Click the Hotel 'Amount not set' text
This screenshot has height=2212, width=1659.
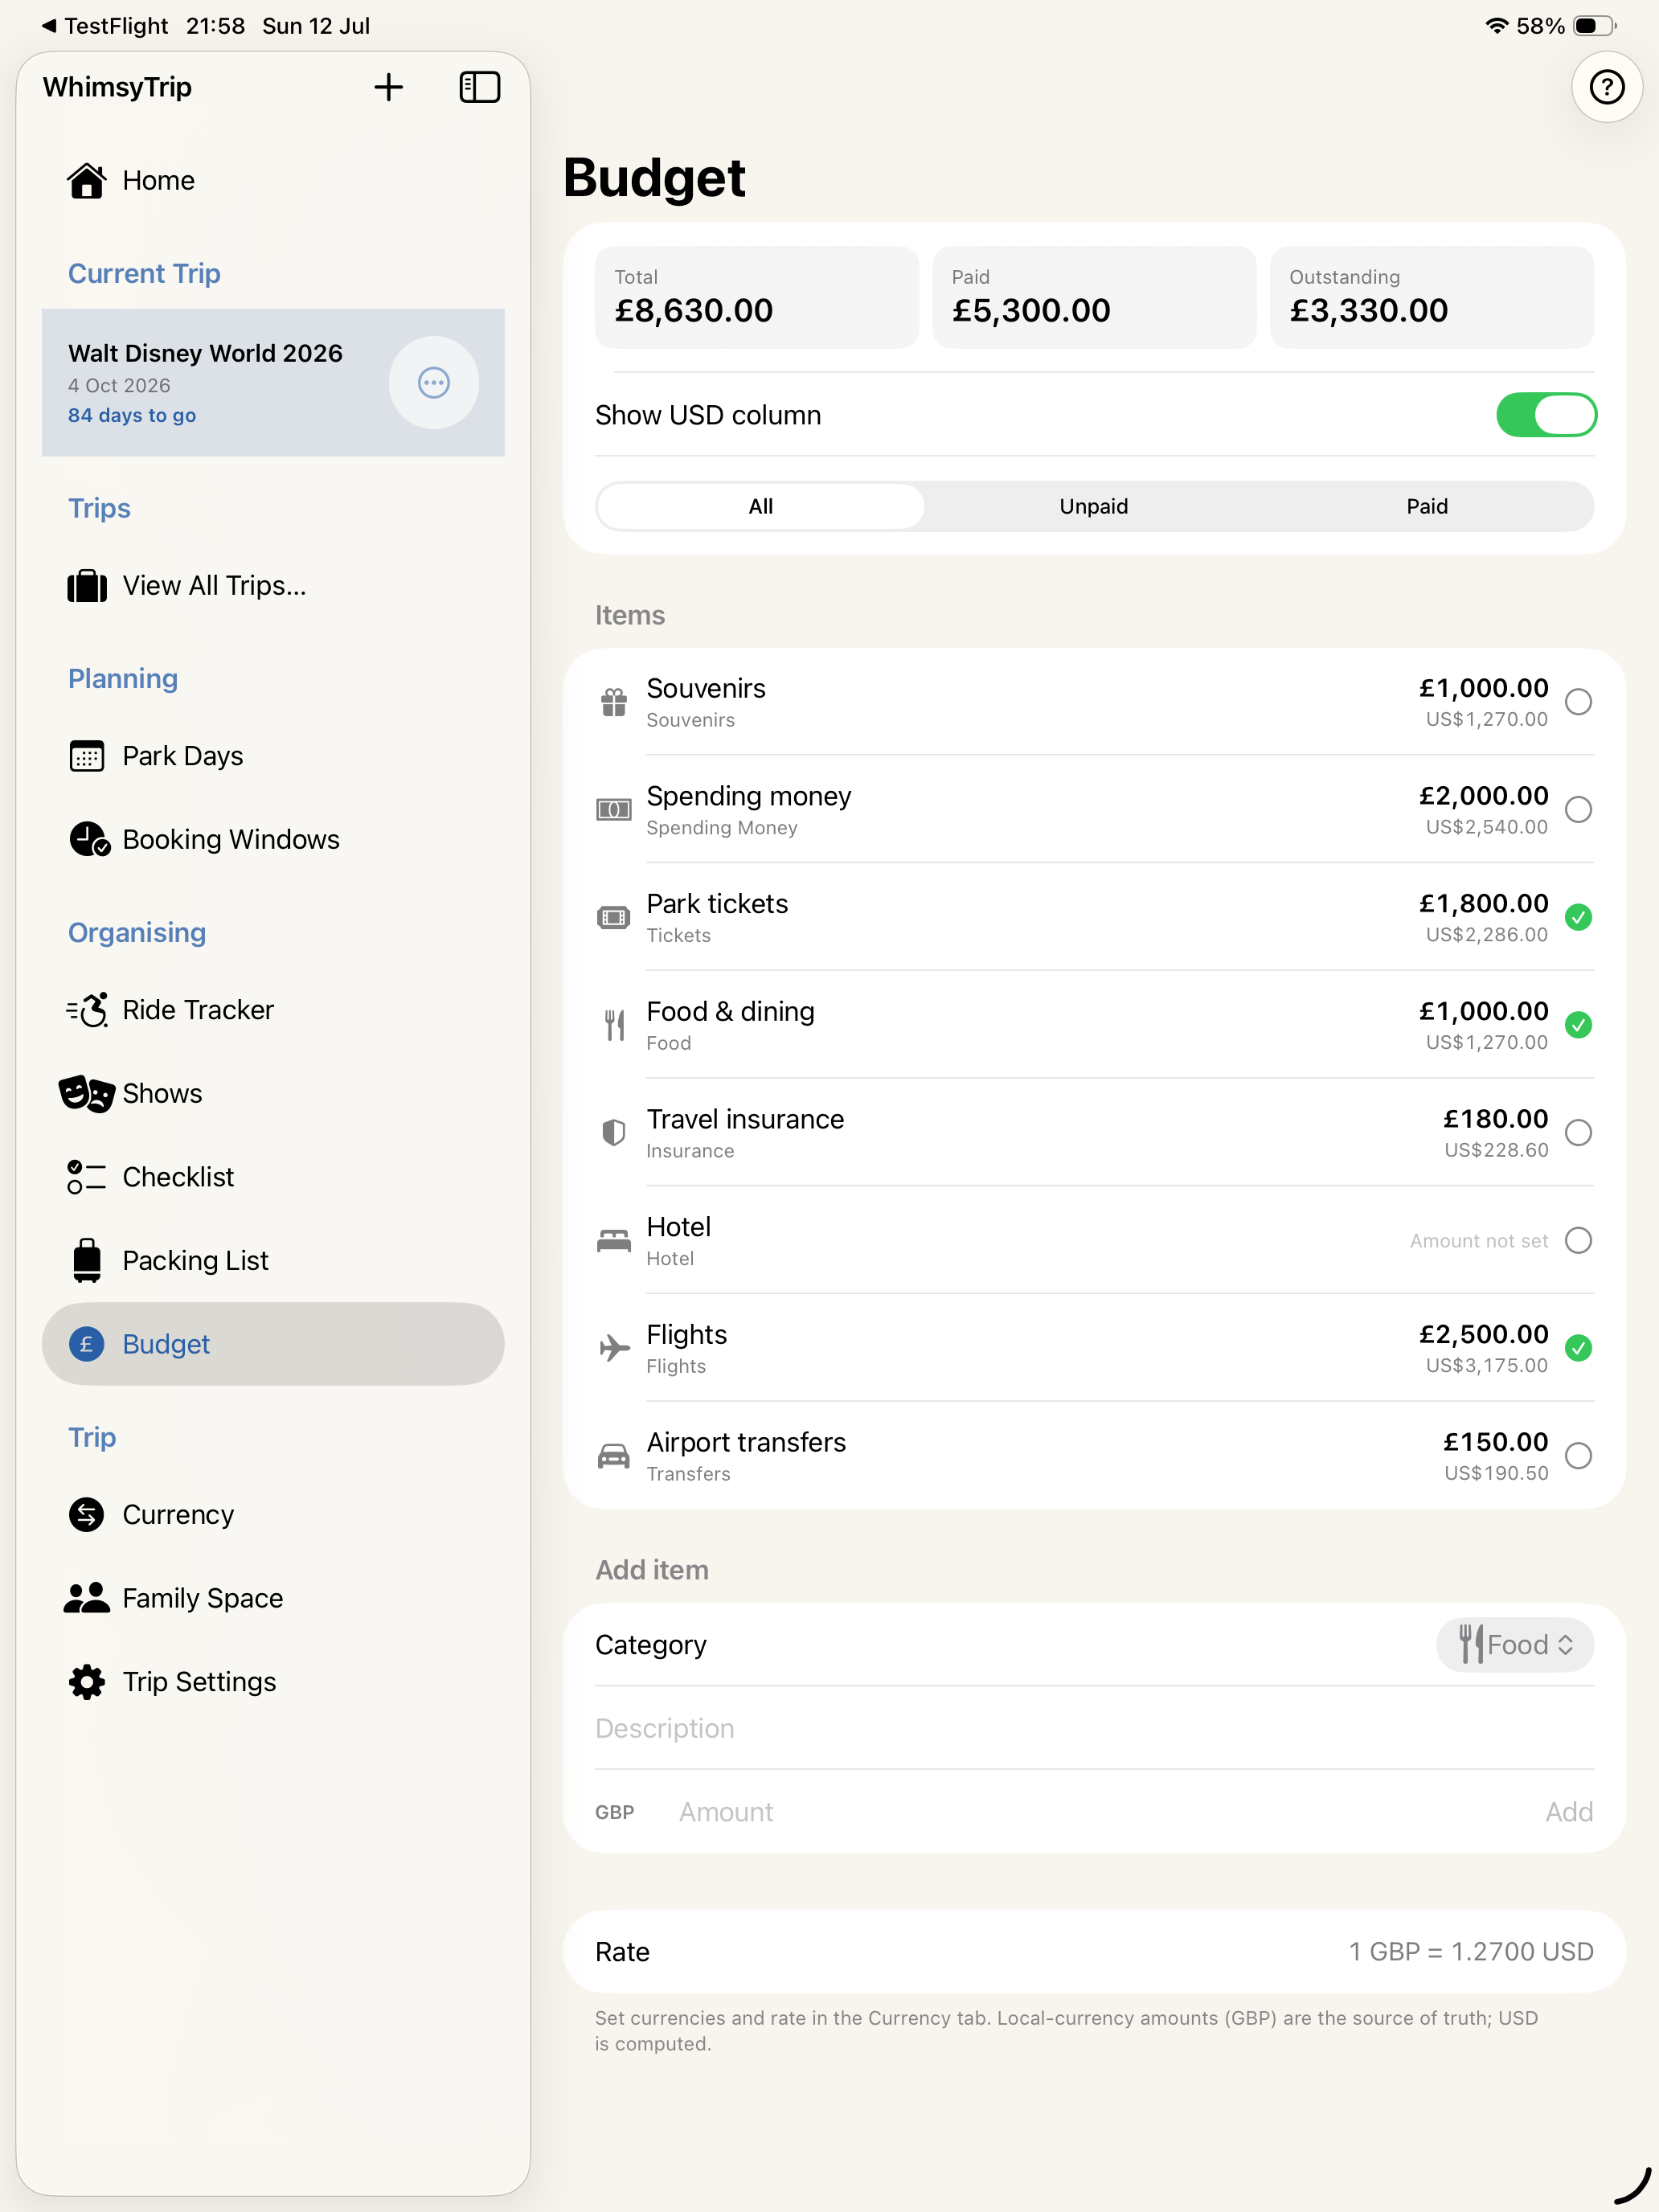pyautogui.click(x=1478, y=1241)
